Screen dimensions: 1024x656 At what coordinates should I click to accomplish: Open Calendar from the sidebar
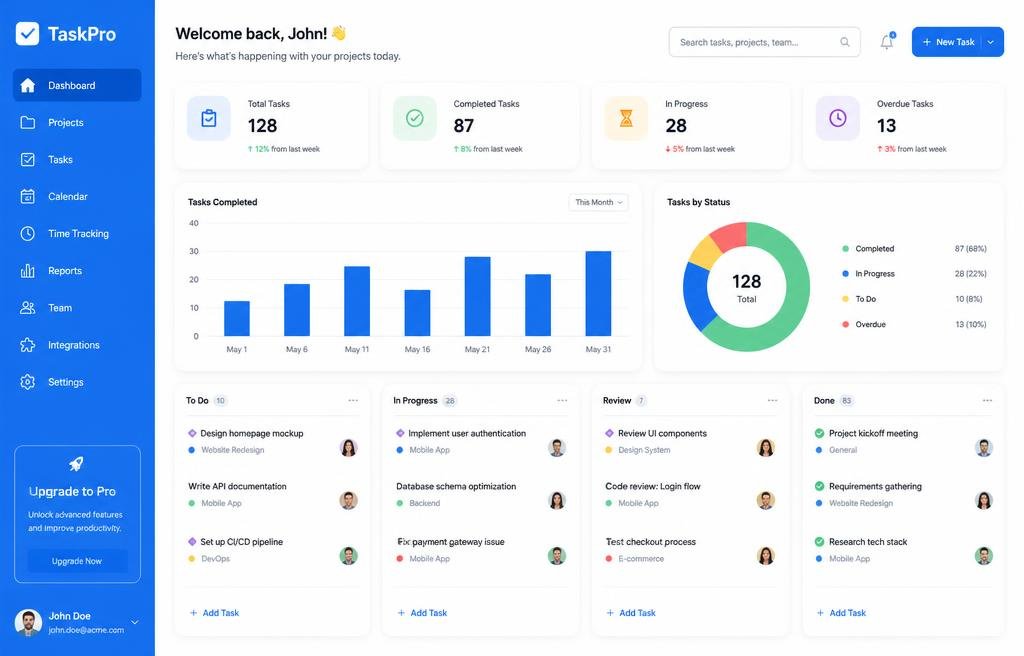click(x=77, y=197)
